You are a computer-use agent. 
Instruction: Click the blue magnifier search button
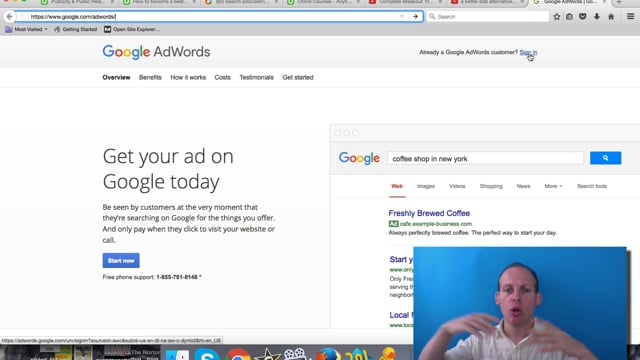click(606, 158)
